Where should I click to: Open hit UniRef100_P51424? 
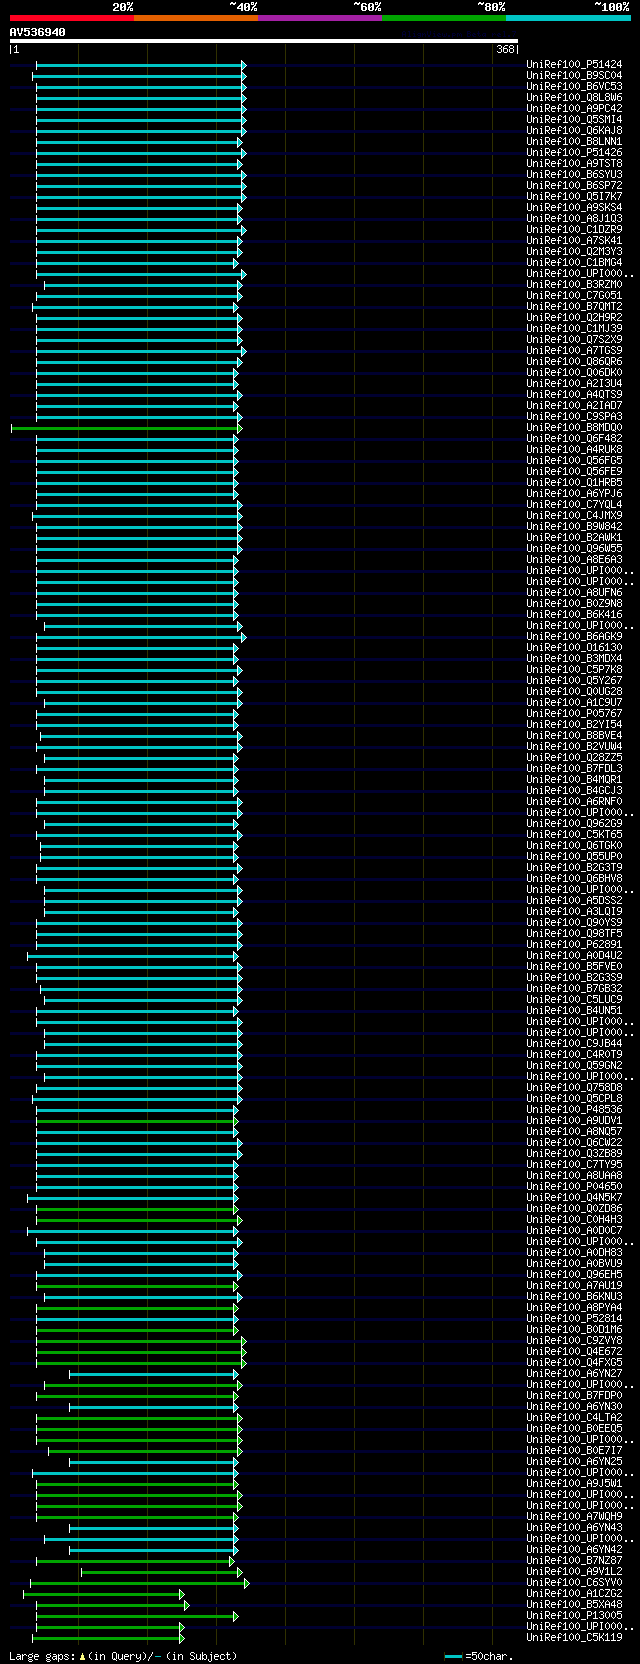[x=574, y=65]
